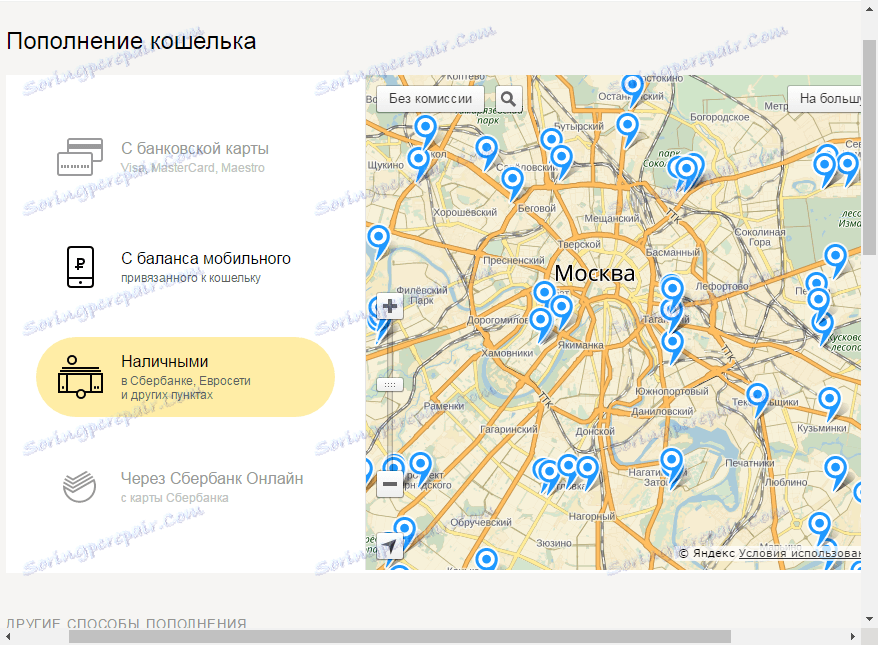Select the cash payment option Наличными
The height and width of the screenshot is (645, 878).
click(185, 377)
